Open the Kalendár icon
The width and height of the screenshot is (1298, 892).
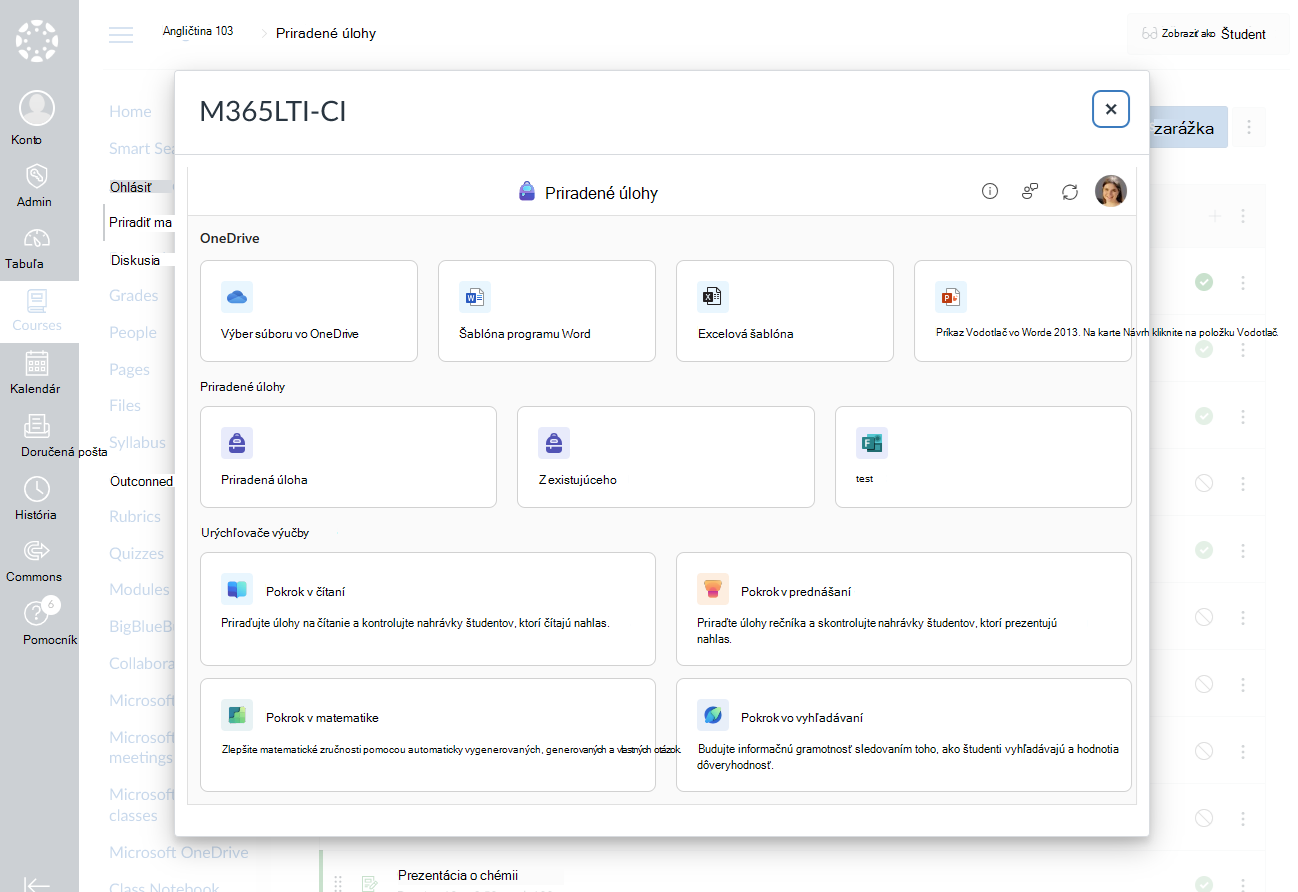(37, 363)
